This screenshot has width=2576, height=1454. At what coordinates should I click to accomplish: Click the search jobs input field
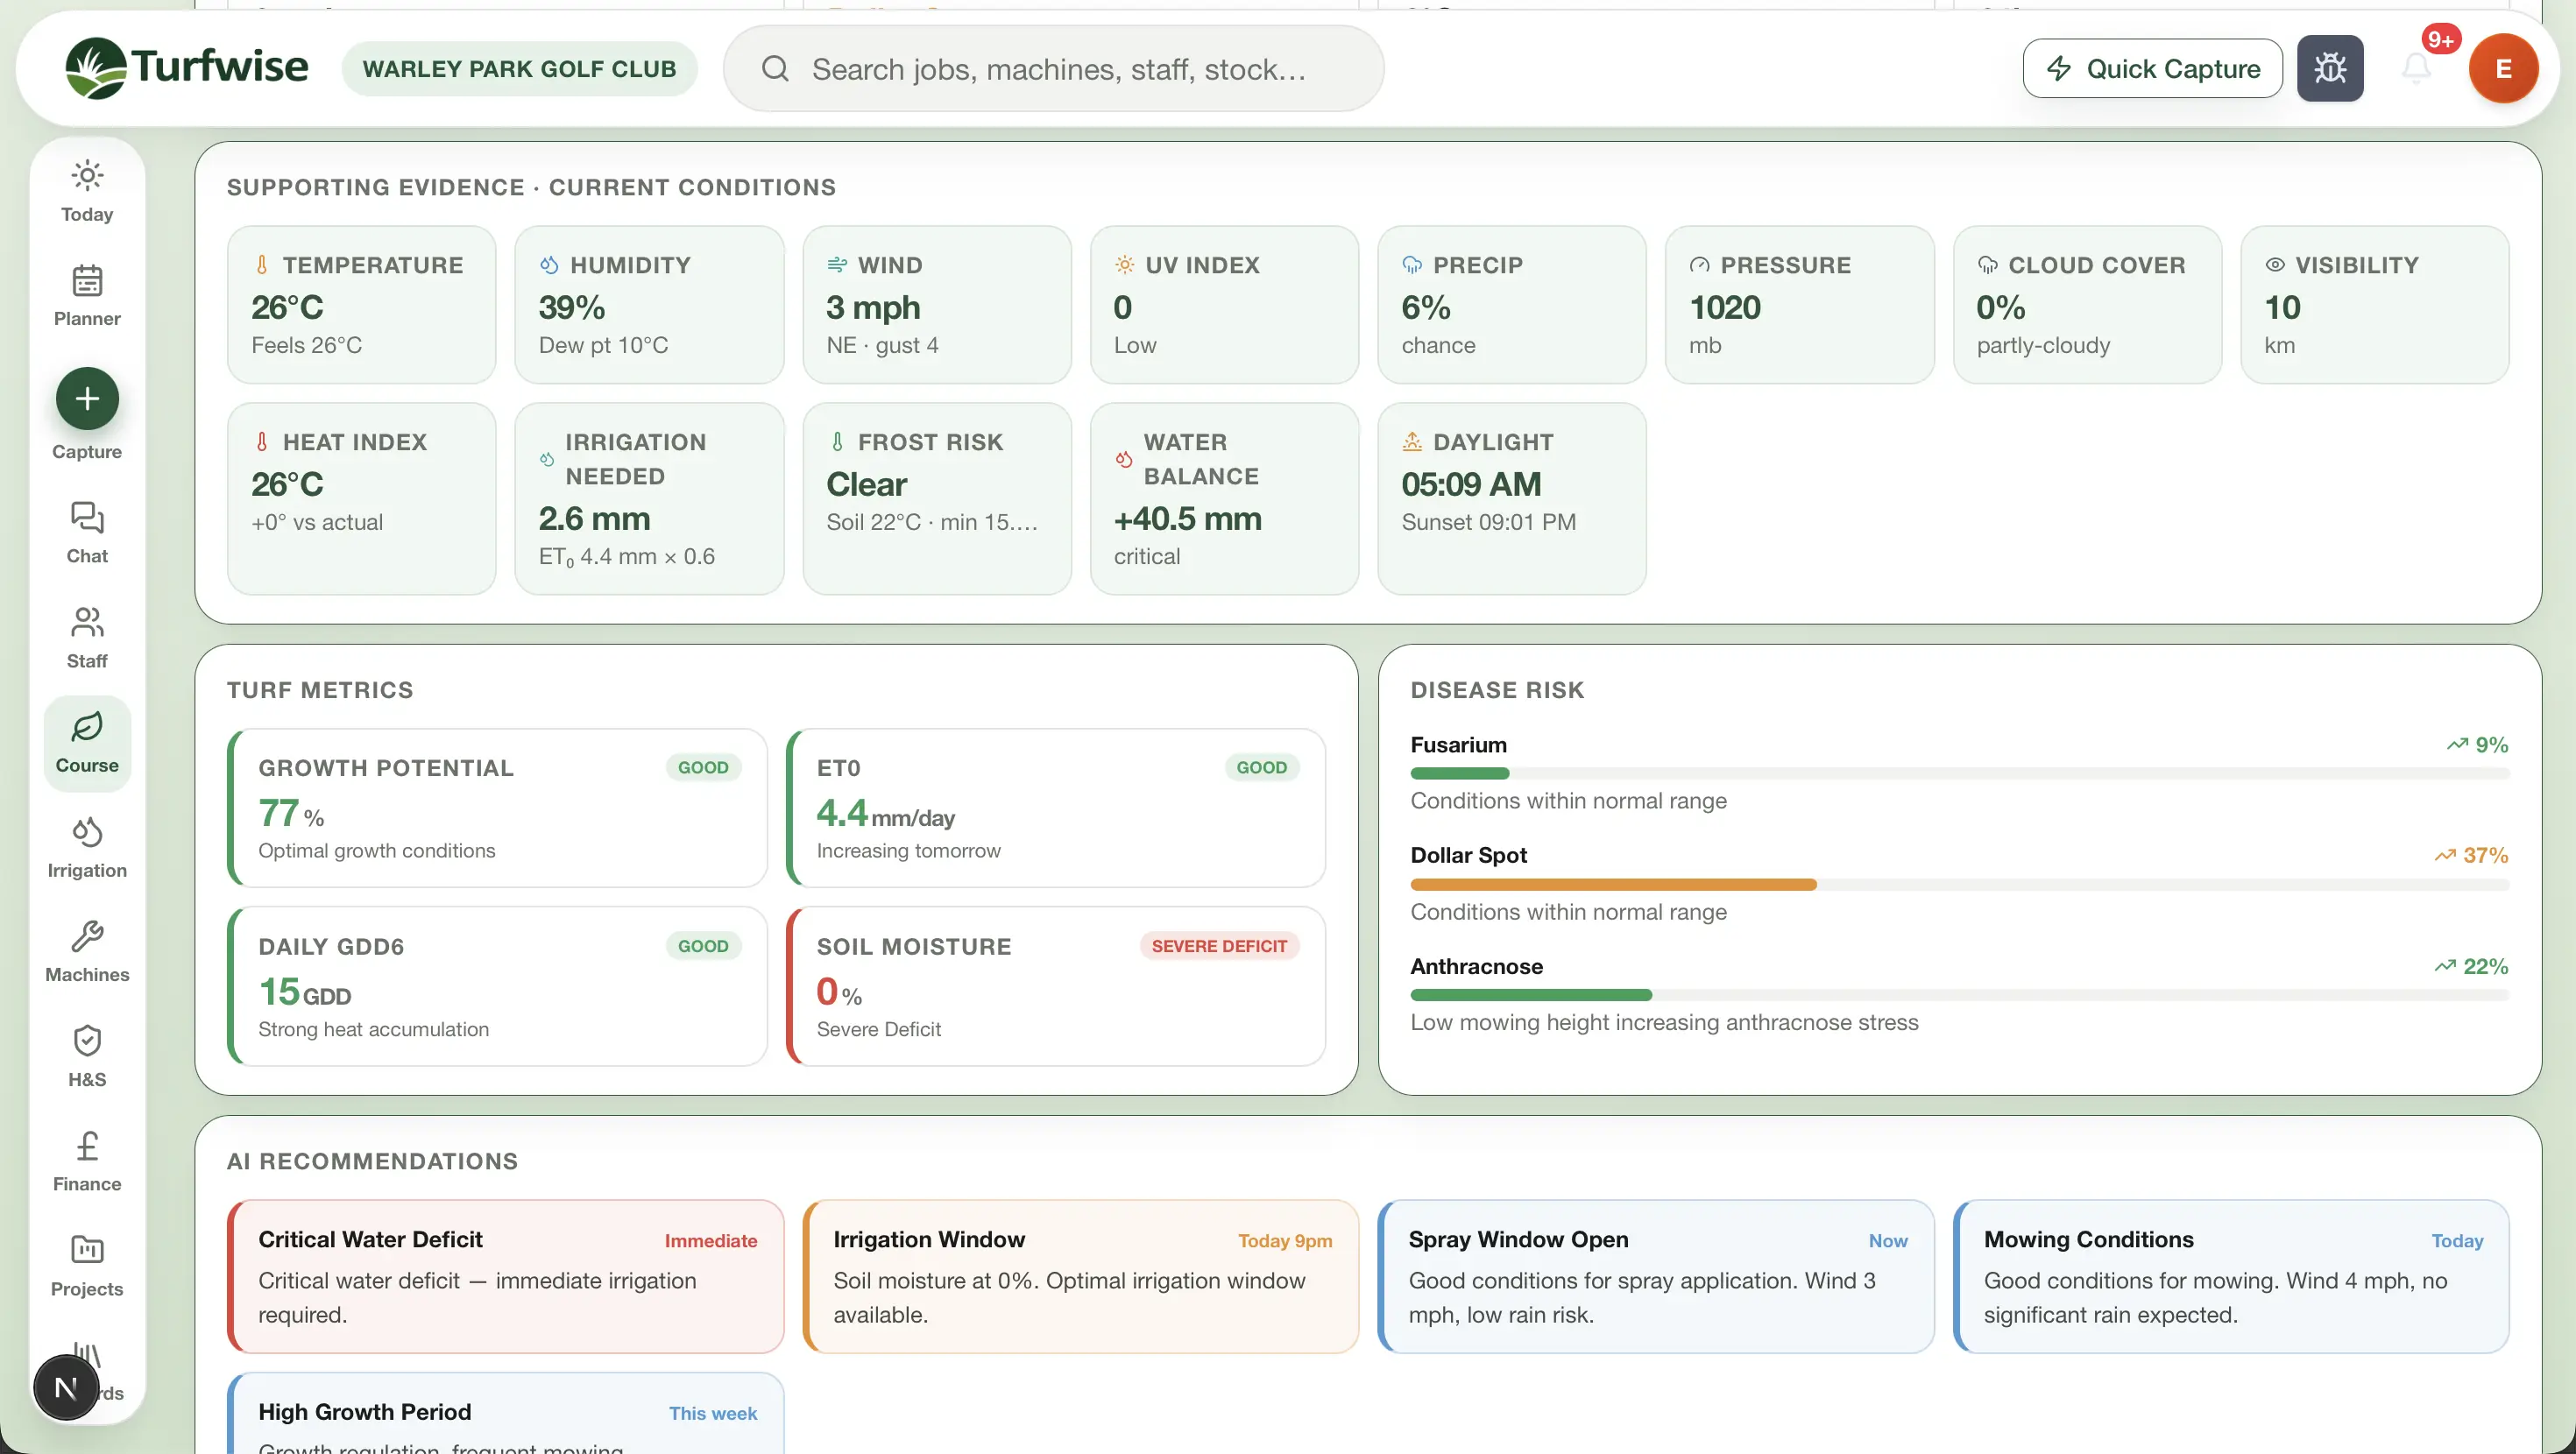coord(1053,68)
